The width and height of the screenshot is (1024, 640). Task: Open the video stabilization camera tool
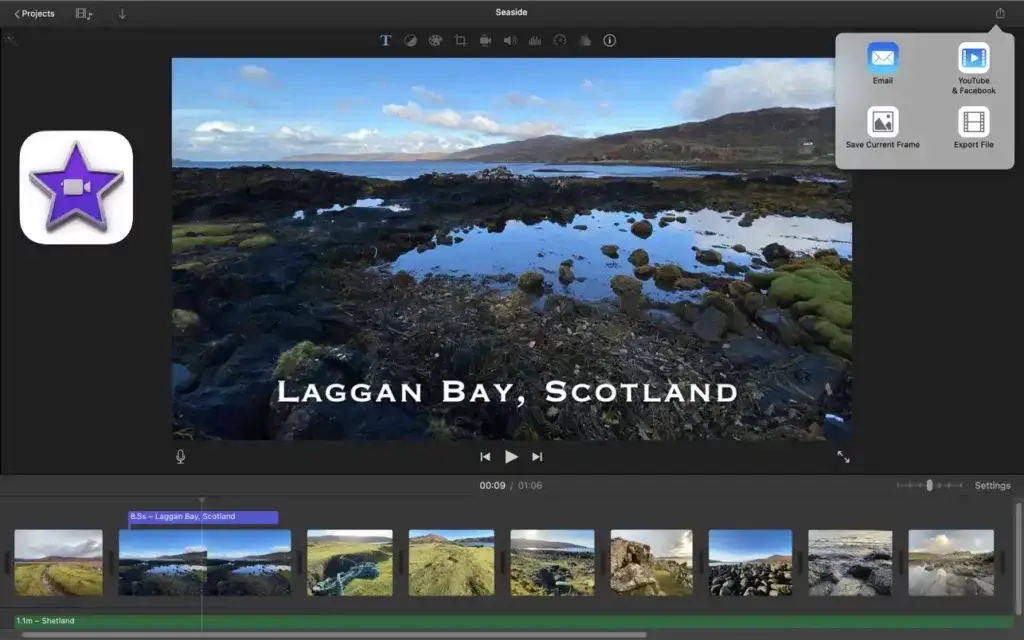(485, 41)
